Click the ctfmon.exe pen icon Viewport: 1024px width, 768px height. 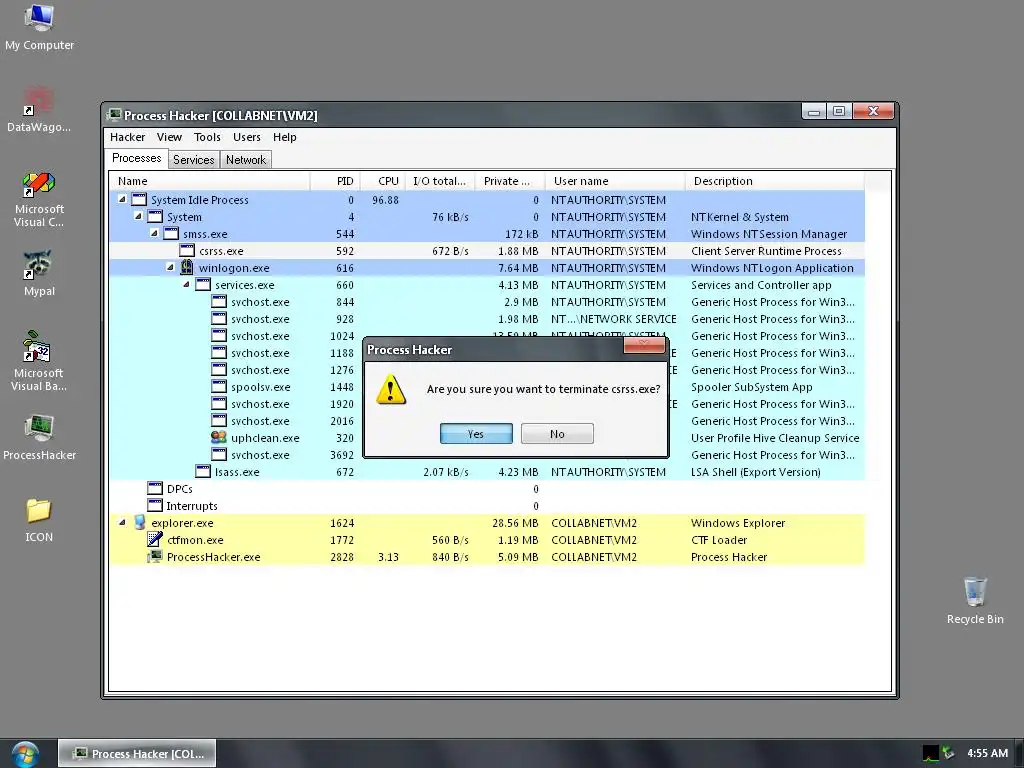point(155,539)
